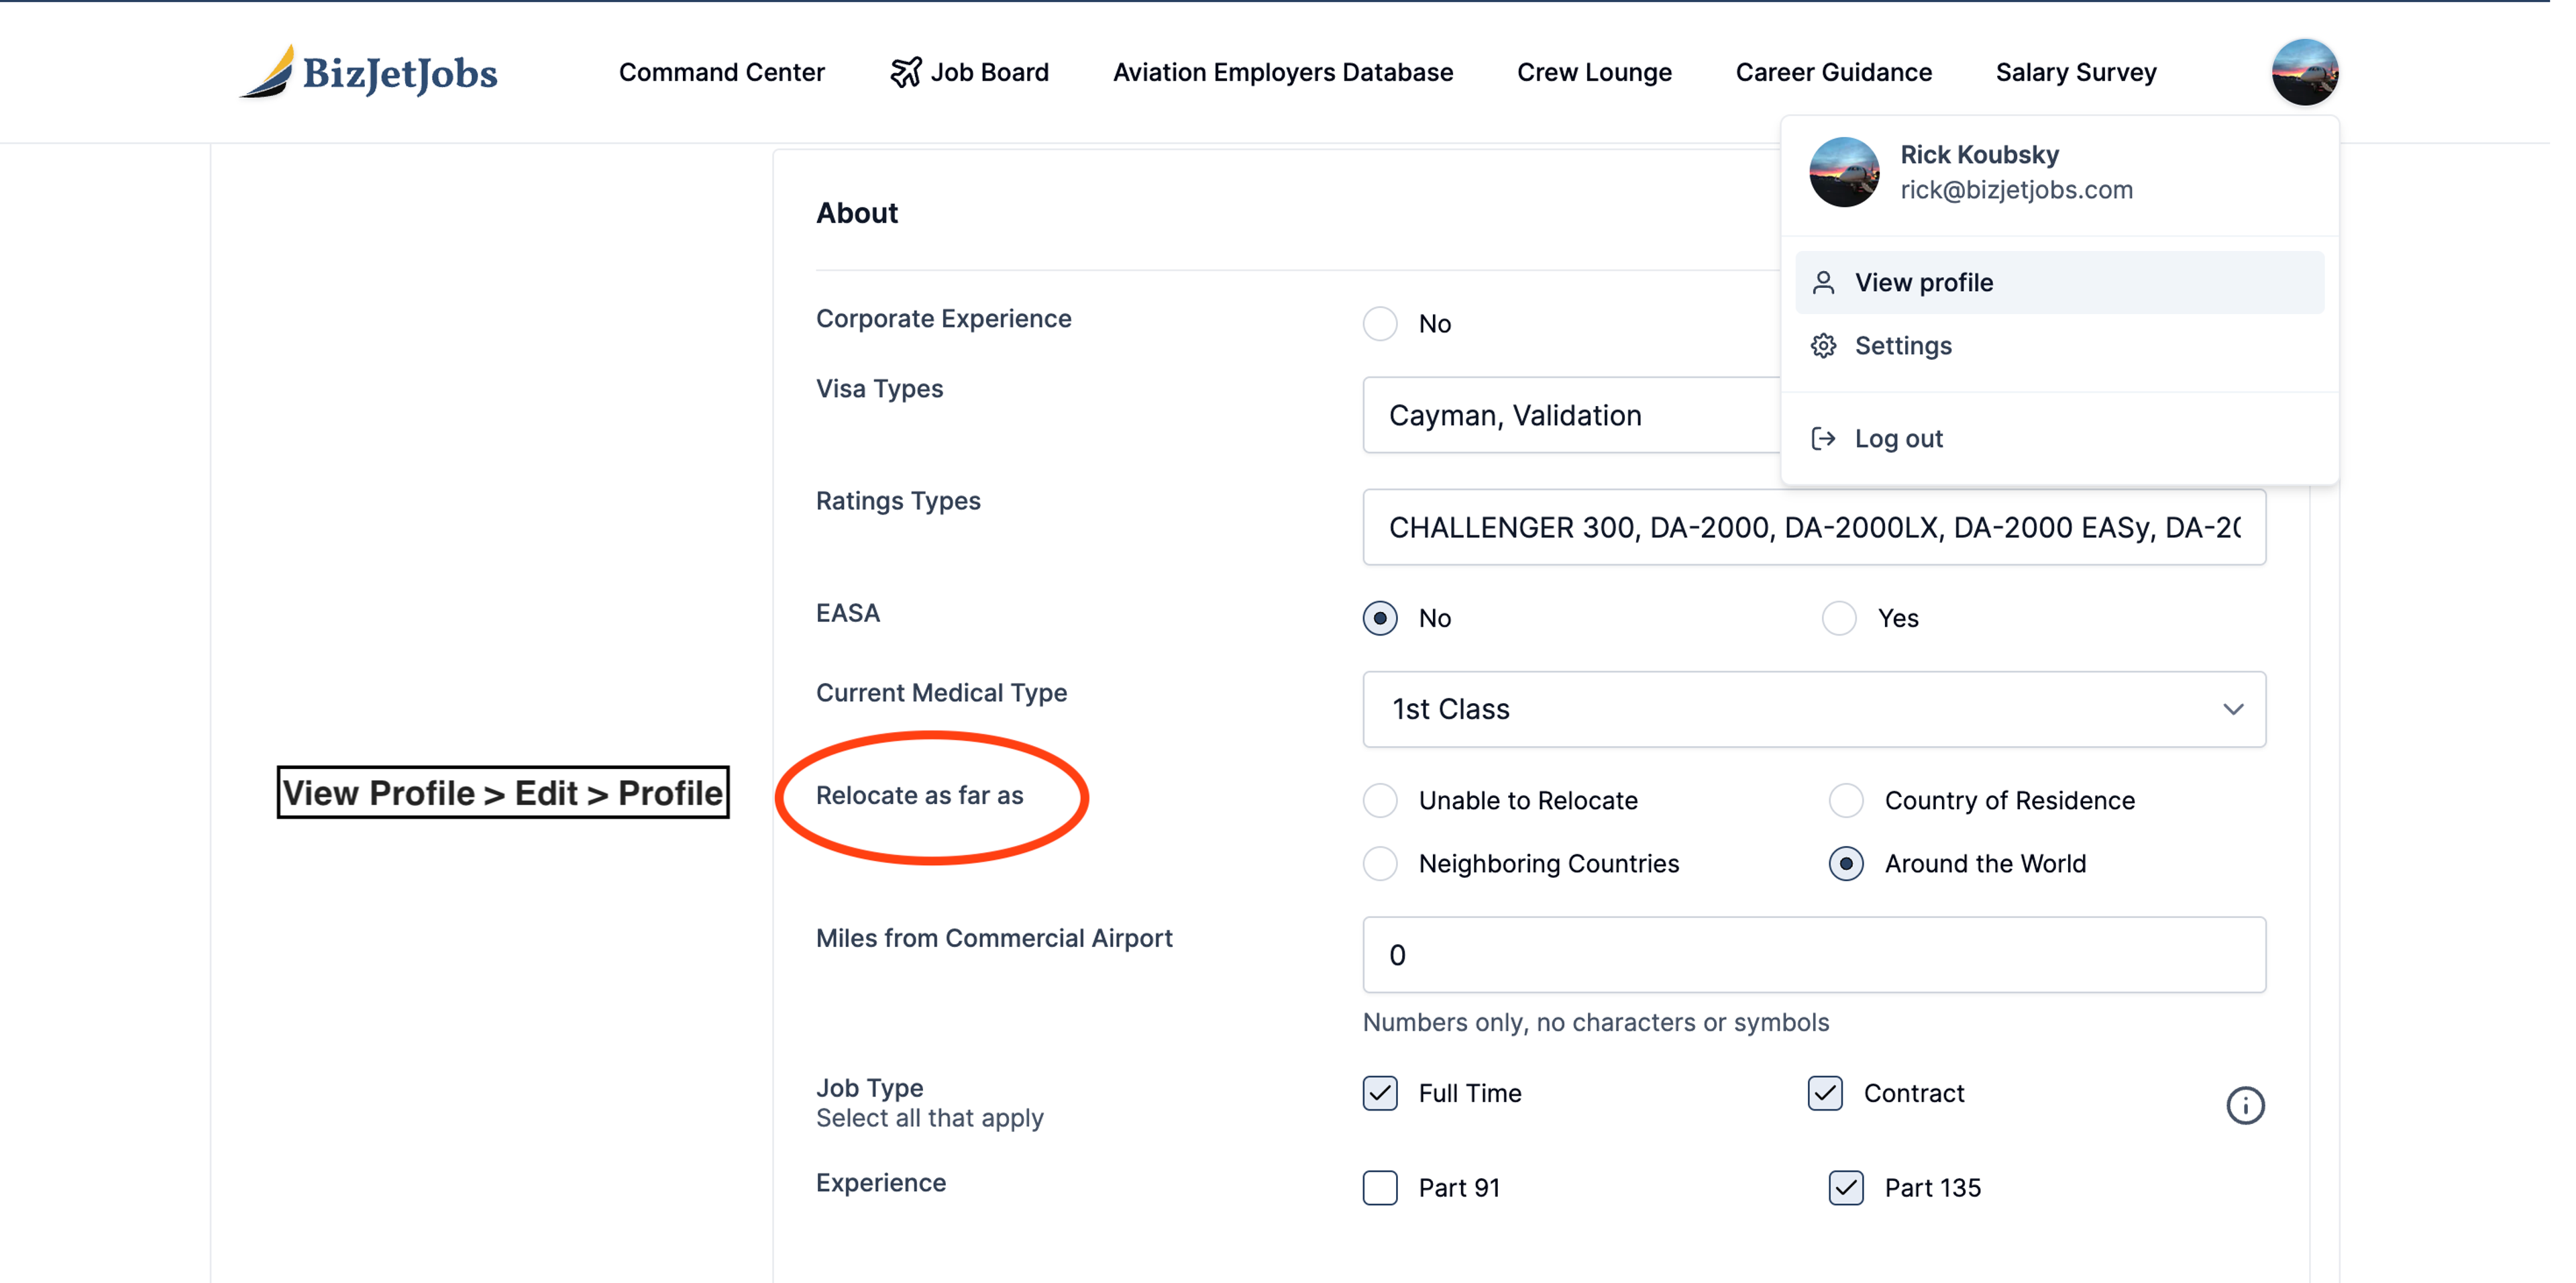Click the airplane icon beside Job Board
The height and width of the screenshot is (1283, 2576).
coord(905,72)
